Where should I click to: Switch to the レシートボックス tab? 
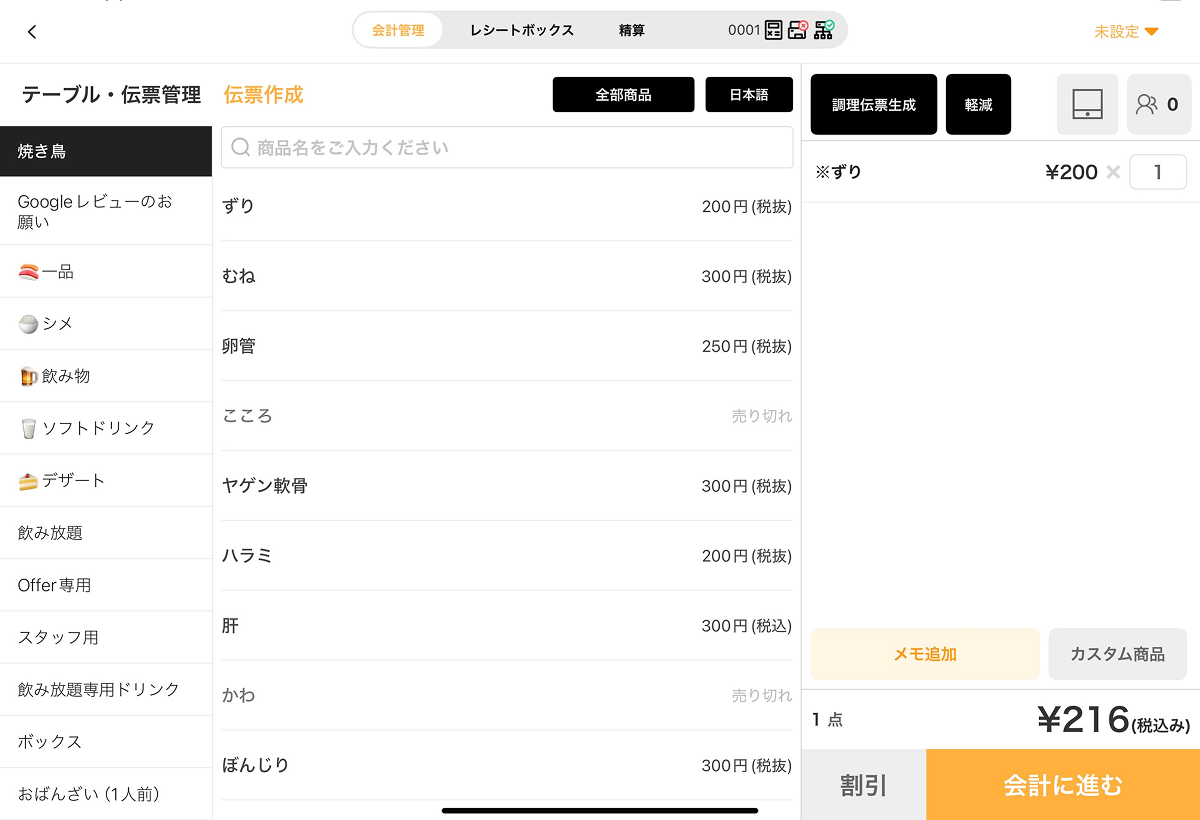(522, 30)
